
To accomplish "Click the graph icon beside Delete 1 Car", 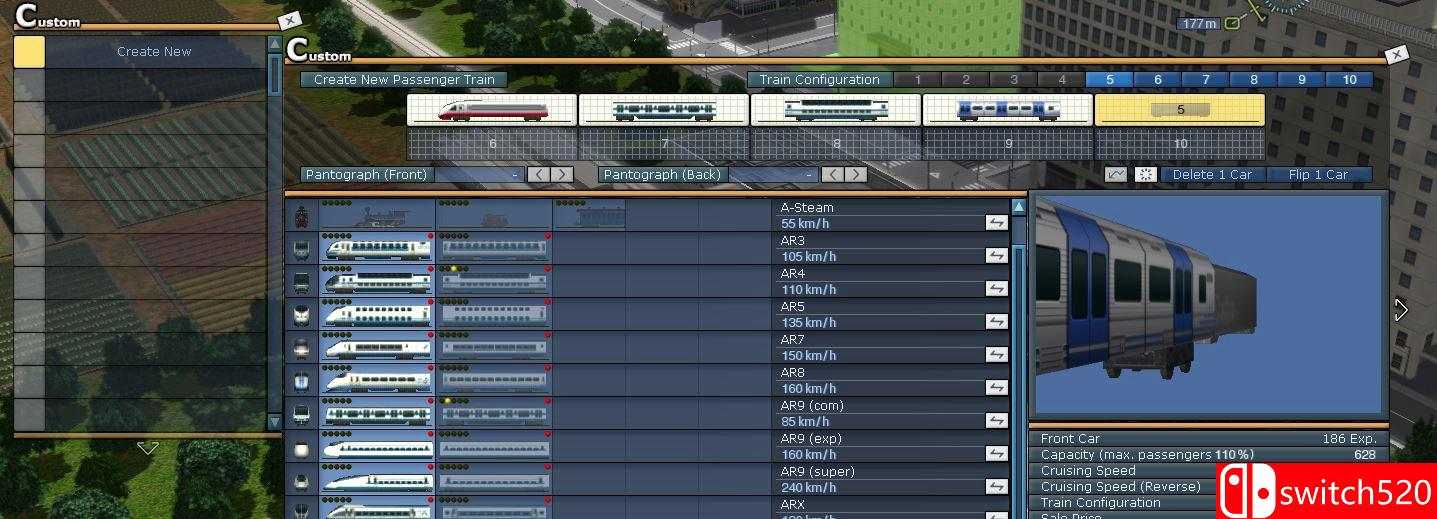I will 1116,174.
